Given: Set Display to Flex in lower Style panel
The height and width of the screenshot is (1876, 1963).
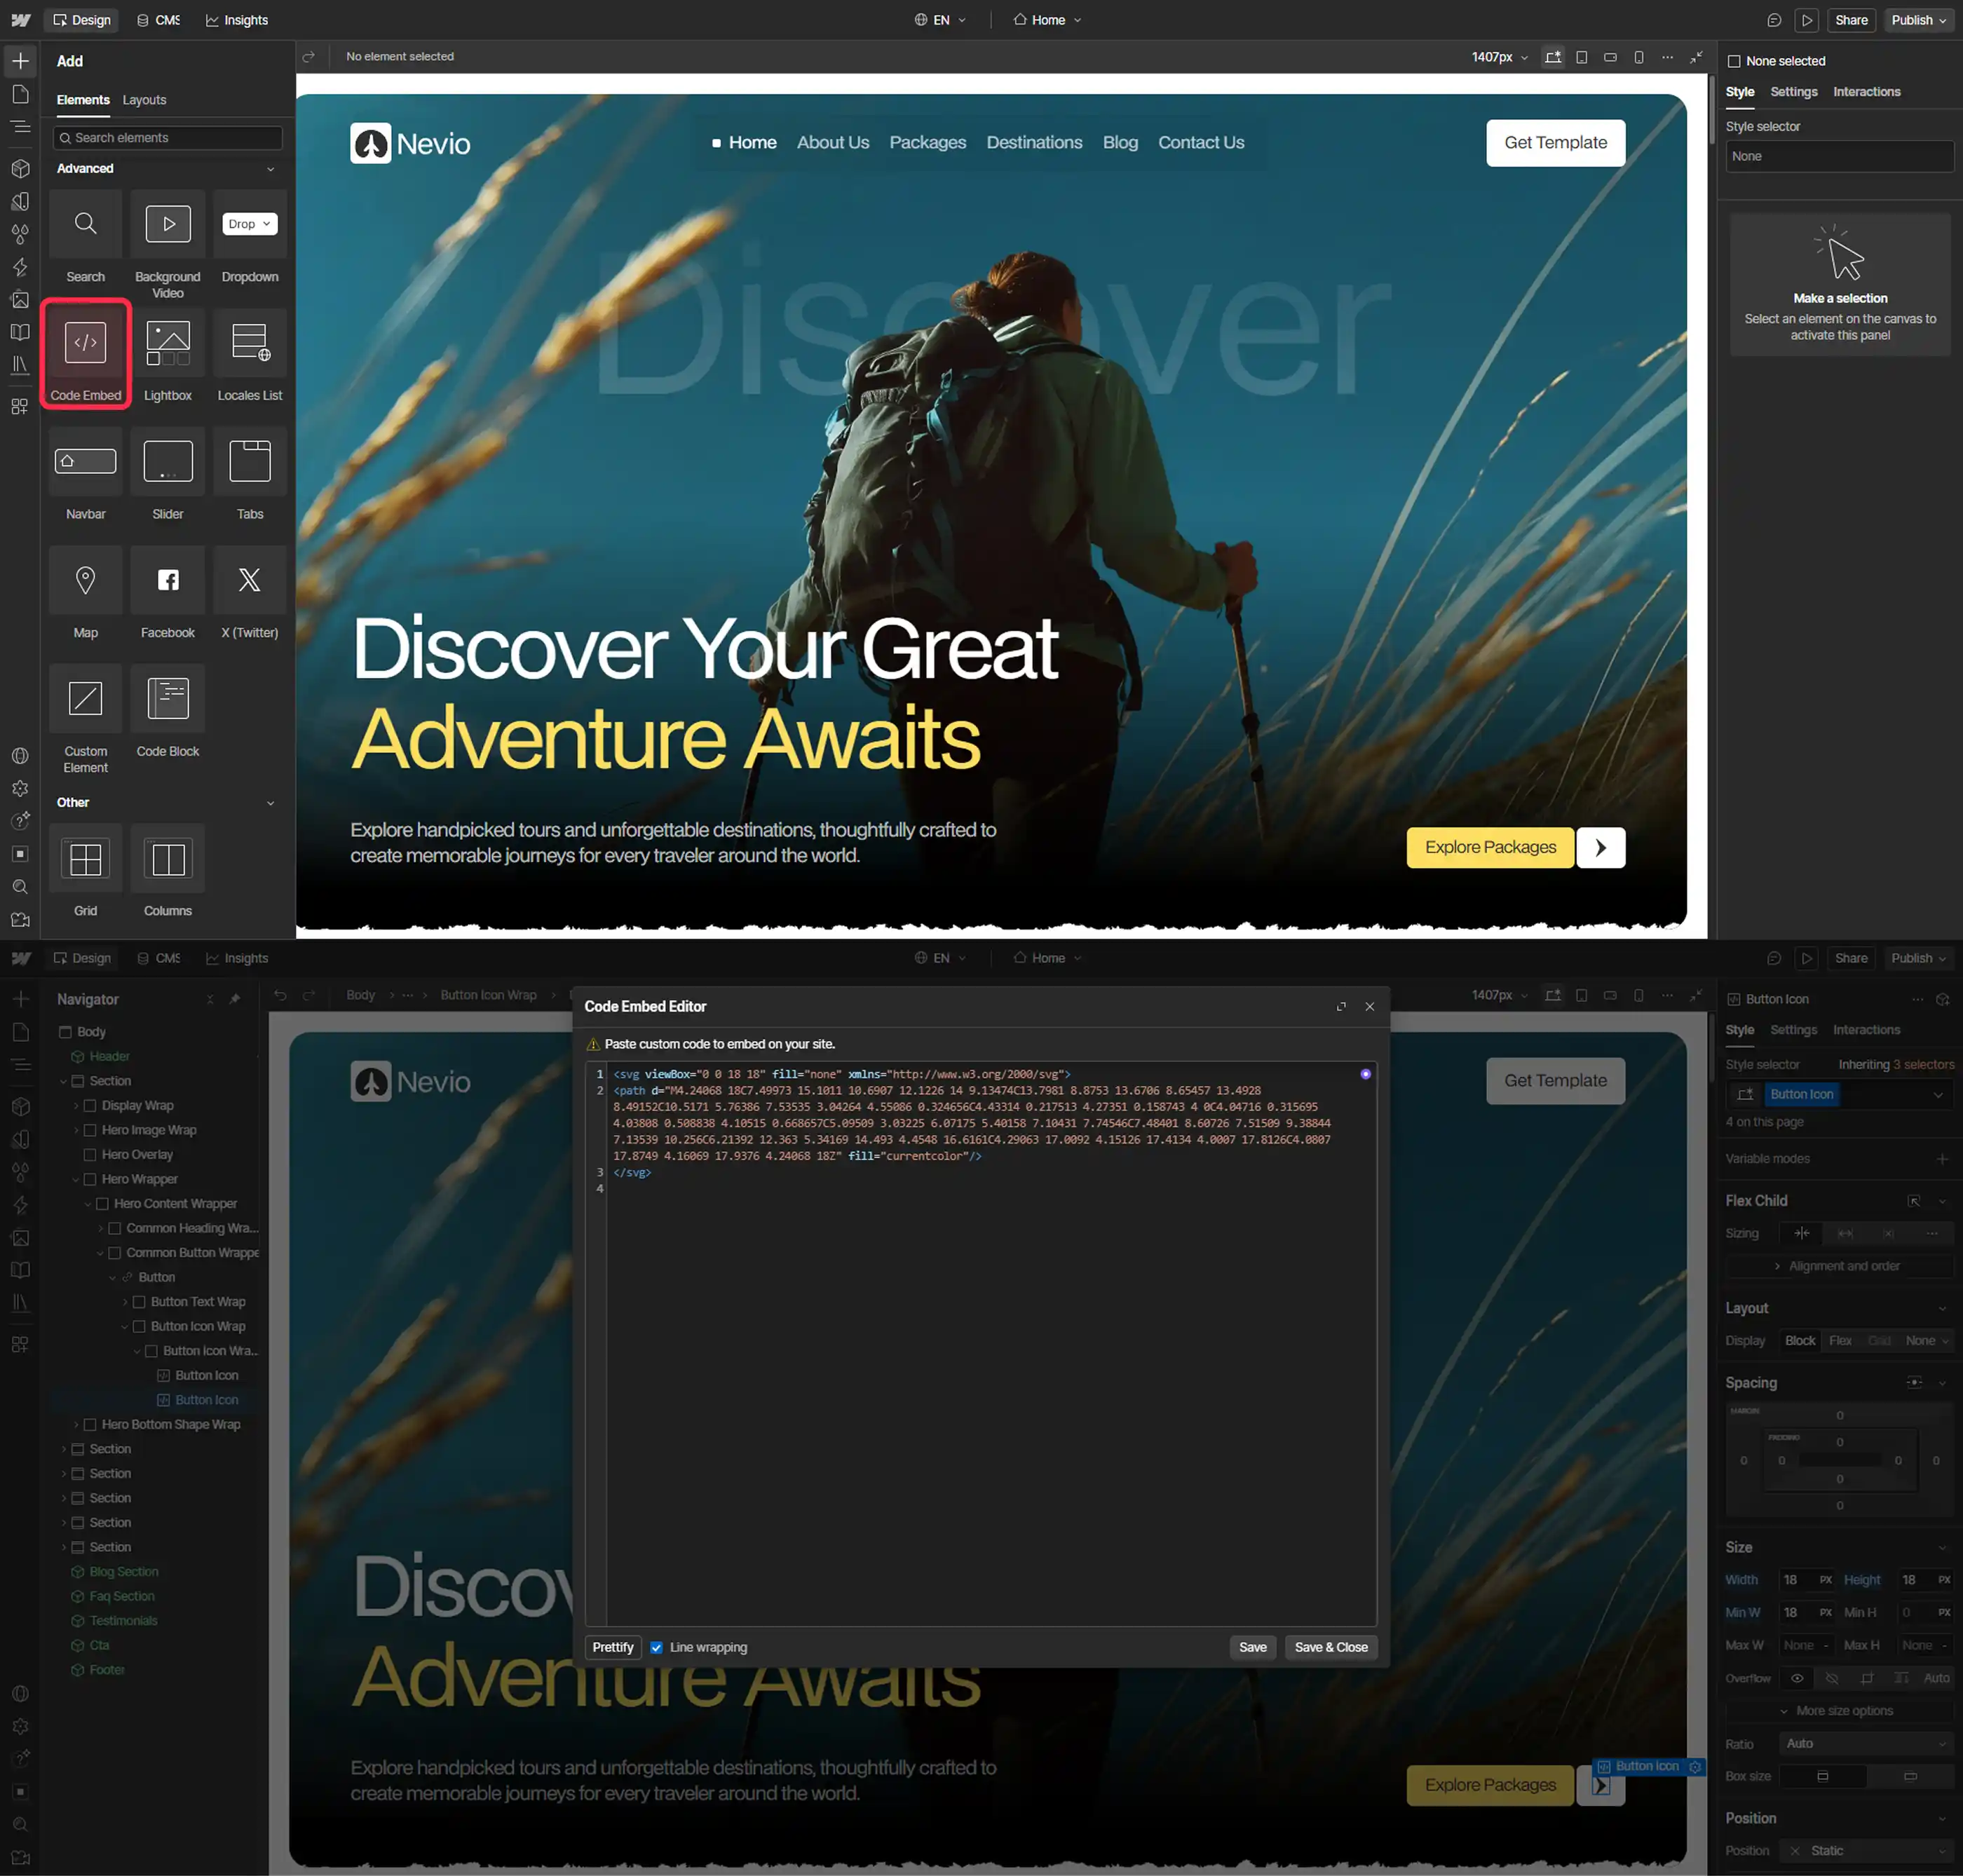Looking at the screenshot, I should coord(1840,1341).
